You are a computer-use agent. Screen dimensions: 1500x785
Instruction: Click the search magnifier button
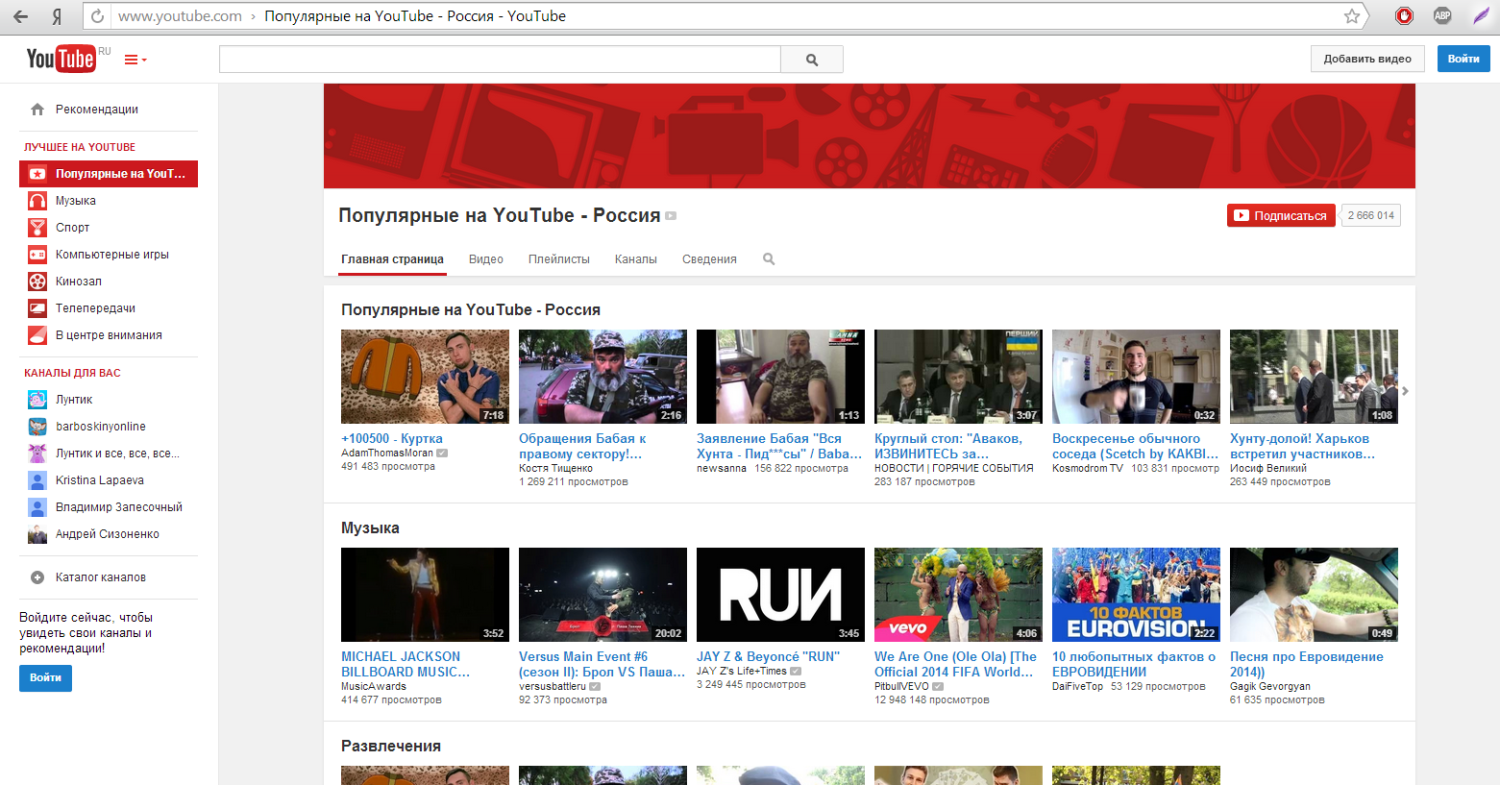[812, 60]
